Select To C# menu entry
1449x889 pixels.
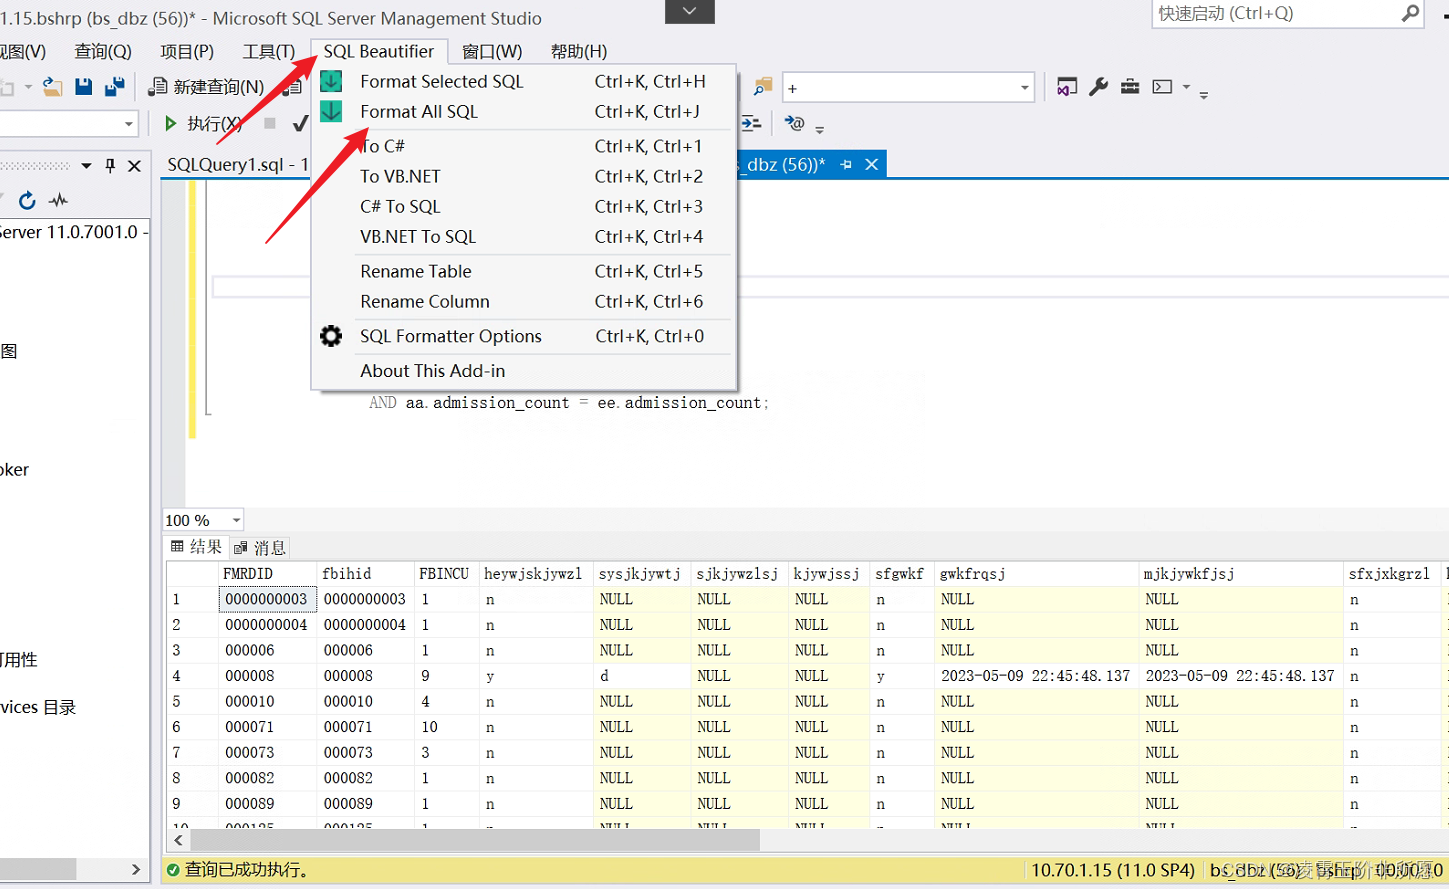point(524,146)
